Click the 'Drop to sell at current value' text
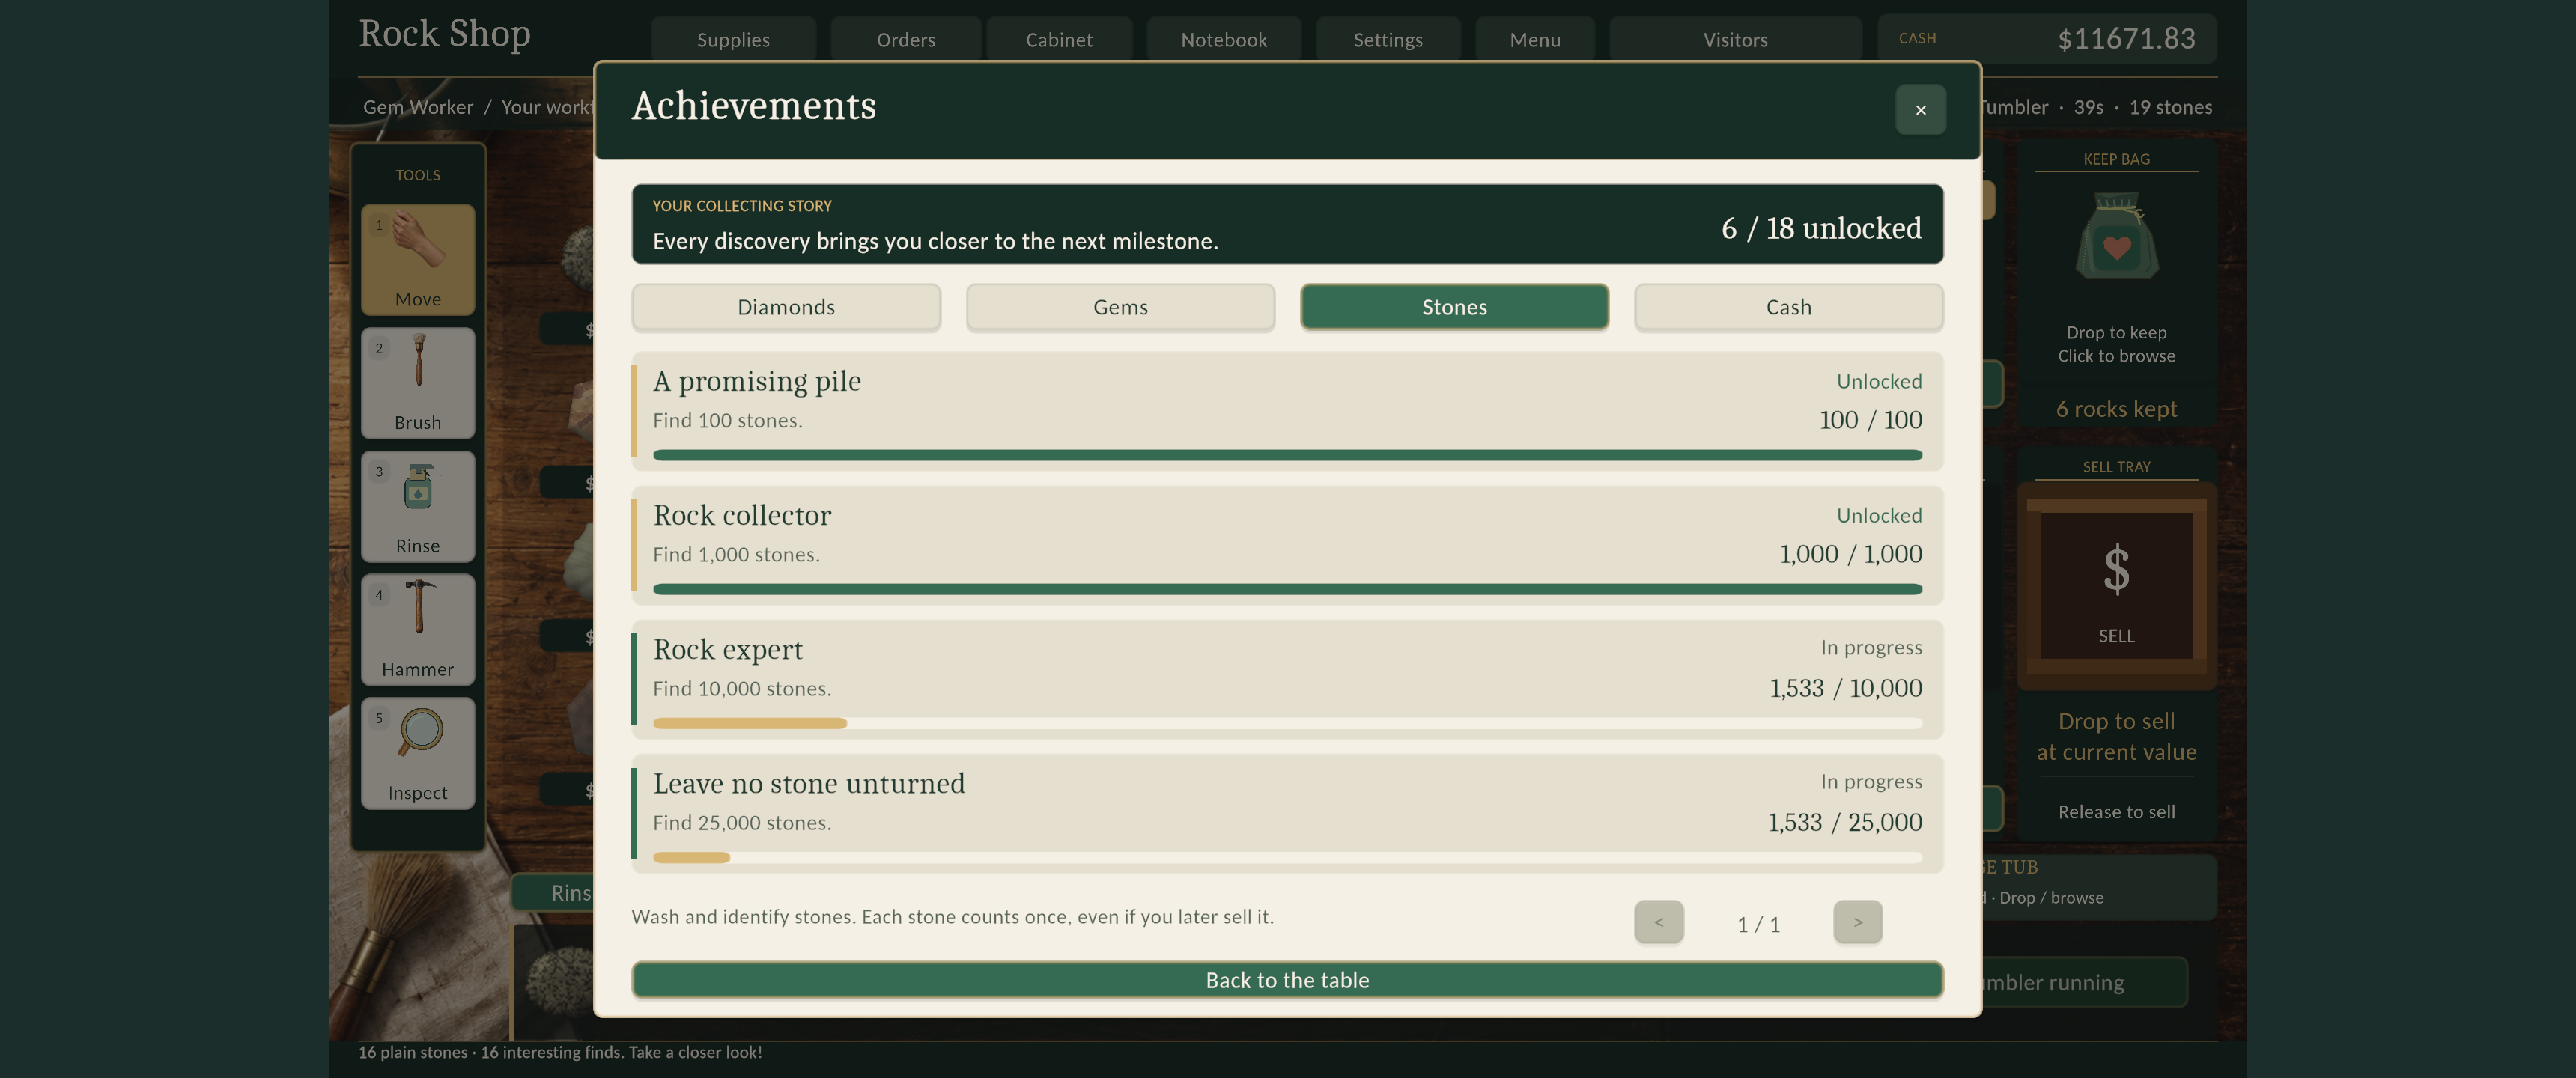 pyautogui.click(x=2116, y=737)
